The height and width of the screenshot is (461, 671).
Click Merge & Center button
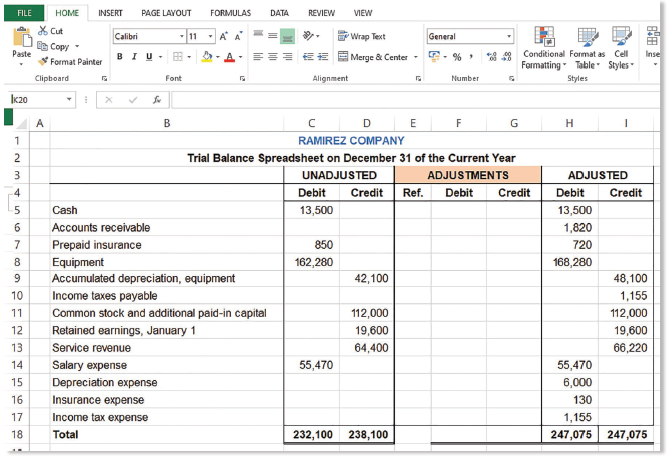pos(373,57)
